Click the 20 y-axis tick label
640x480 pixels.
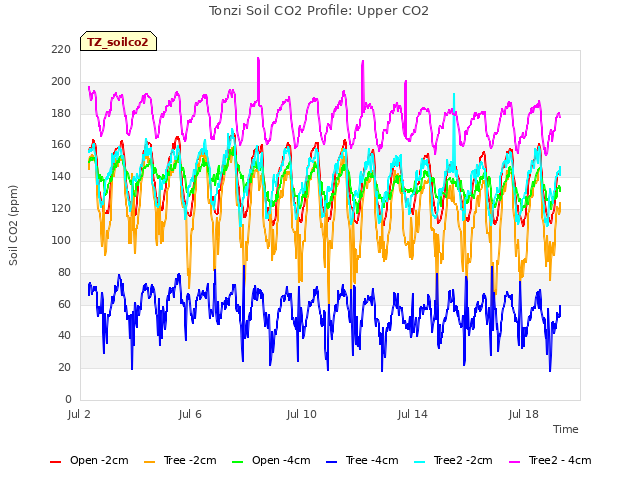pyautogui.click(x=64, y=367)
